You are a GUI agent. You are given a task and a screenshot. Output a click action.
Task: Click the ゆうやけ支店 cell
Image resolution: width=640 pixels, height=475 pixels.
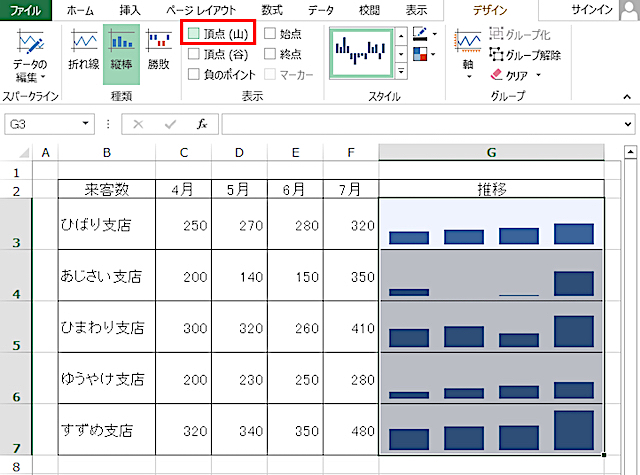[107, 378]
